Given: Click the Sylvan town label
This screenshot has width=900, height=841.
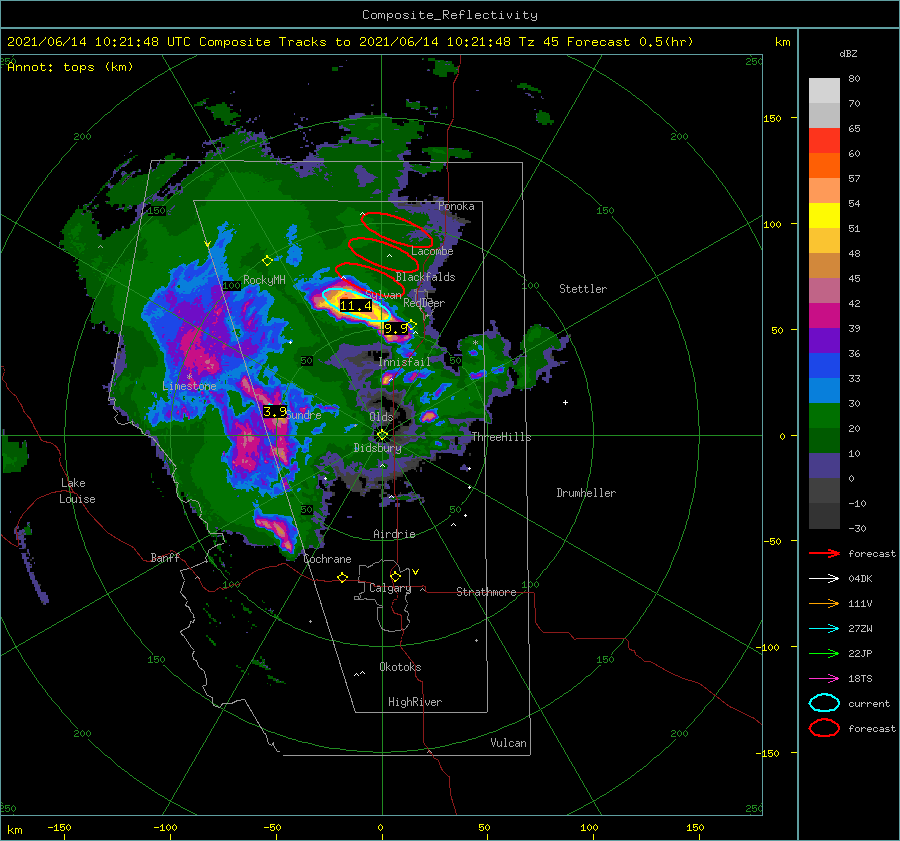Looking at the screenshot, I should (383, 295).
